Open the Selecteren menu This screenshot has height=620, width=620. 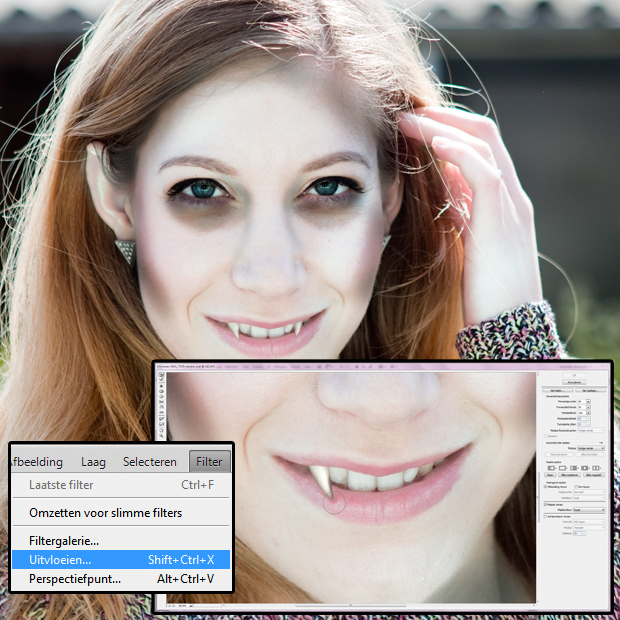pos(150,462)
